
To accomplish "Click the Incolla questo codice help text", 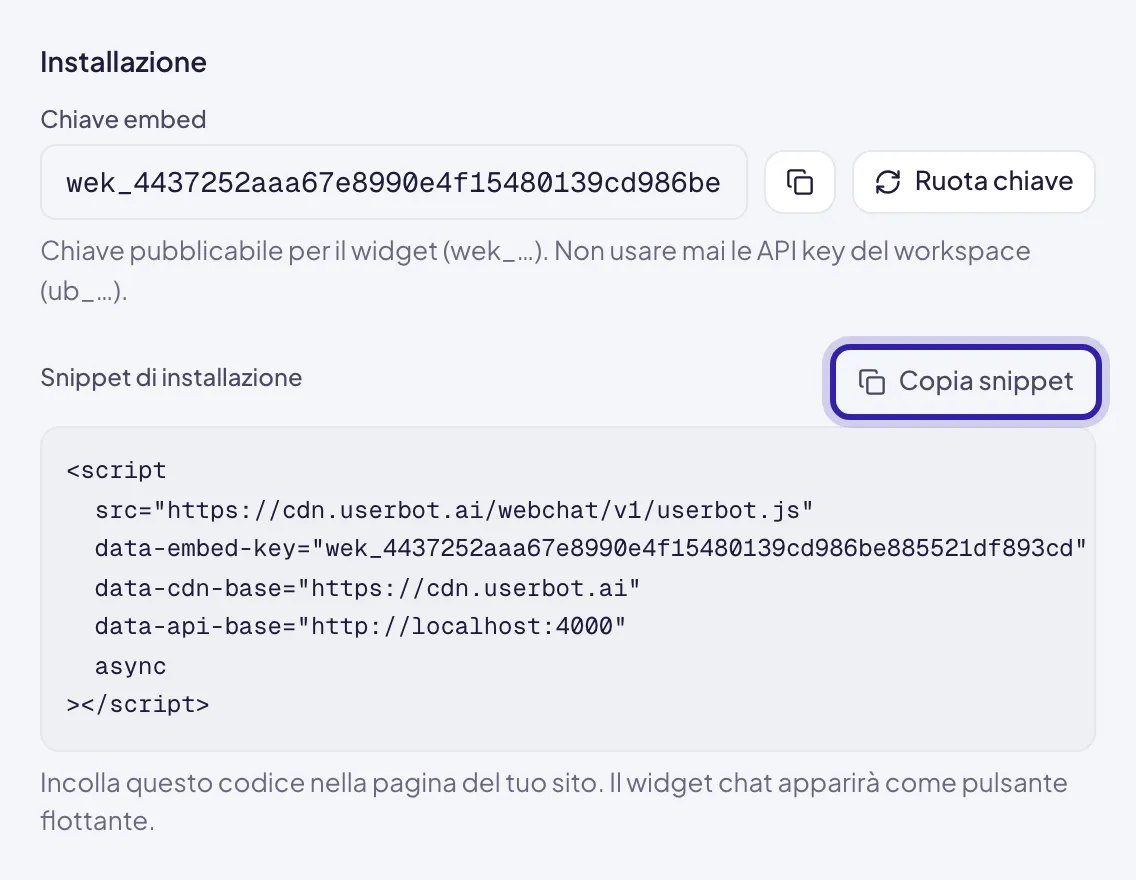I will click(554, 802).
